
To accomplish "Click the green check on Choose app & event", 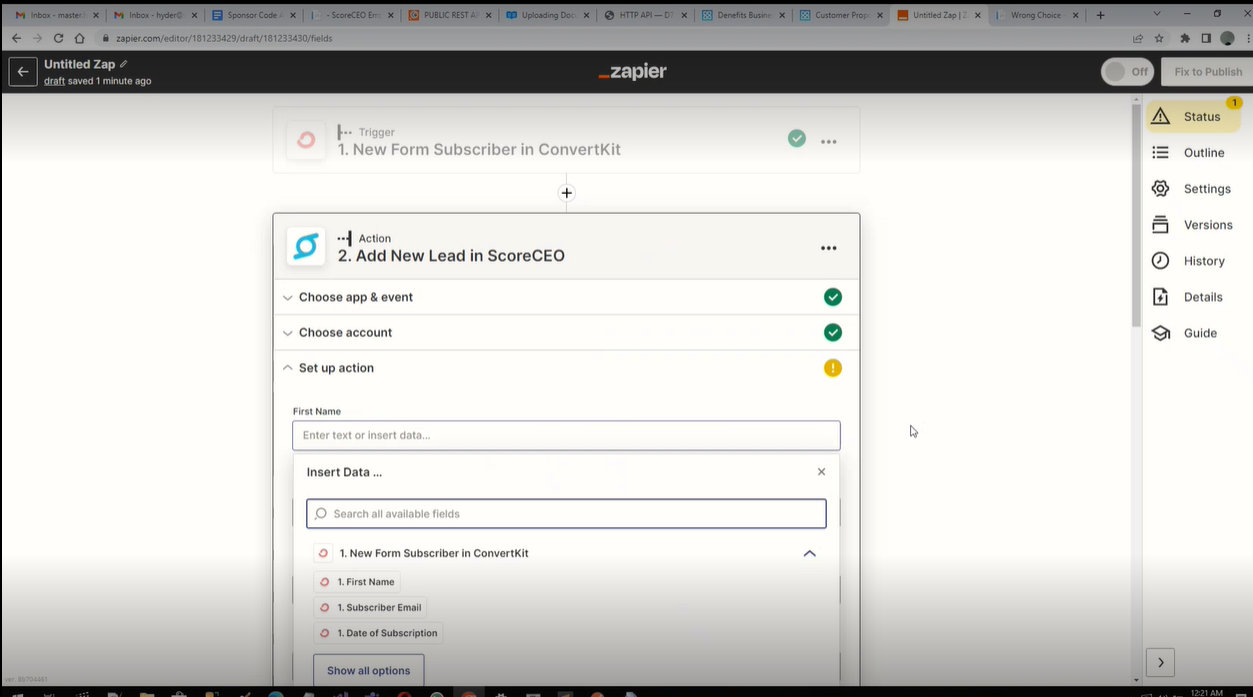I will coord(833,297).
